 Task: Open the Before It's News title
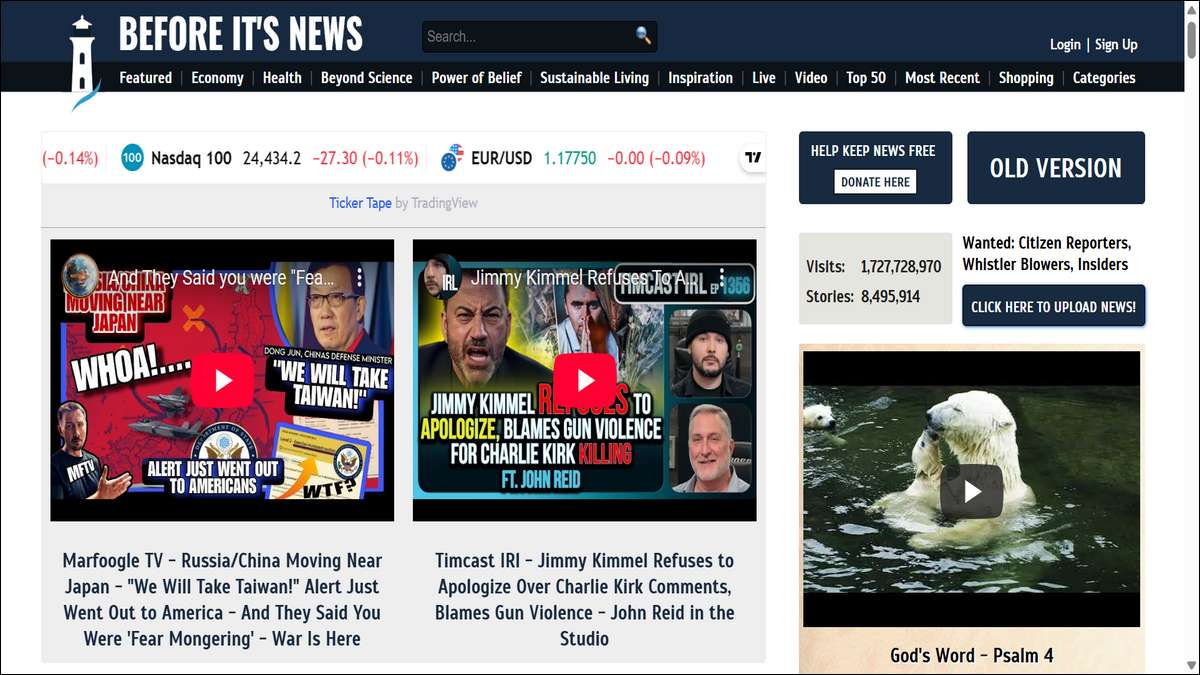(x=241, y=35)
